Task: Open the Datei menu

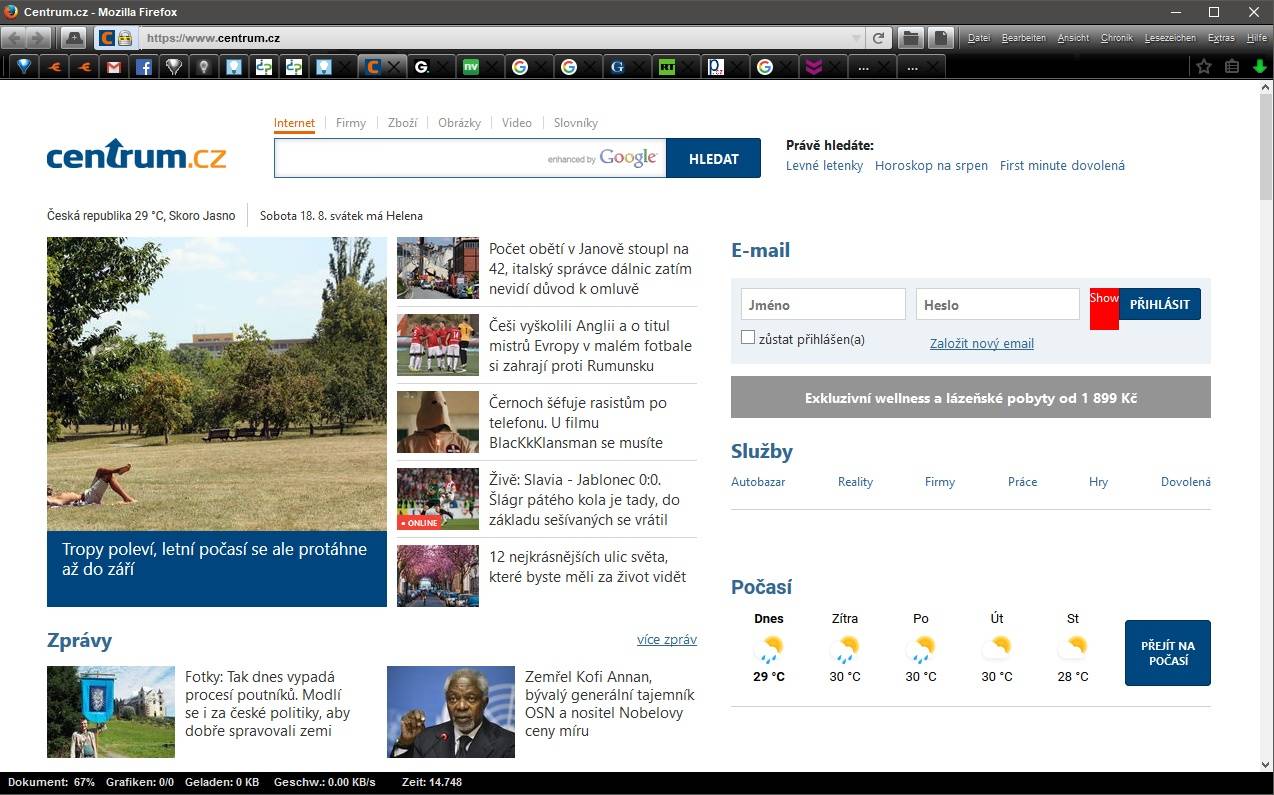Action: click(x=979, y=38)
